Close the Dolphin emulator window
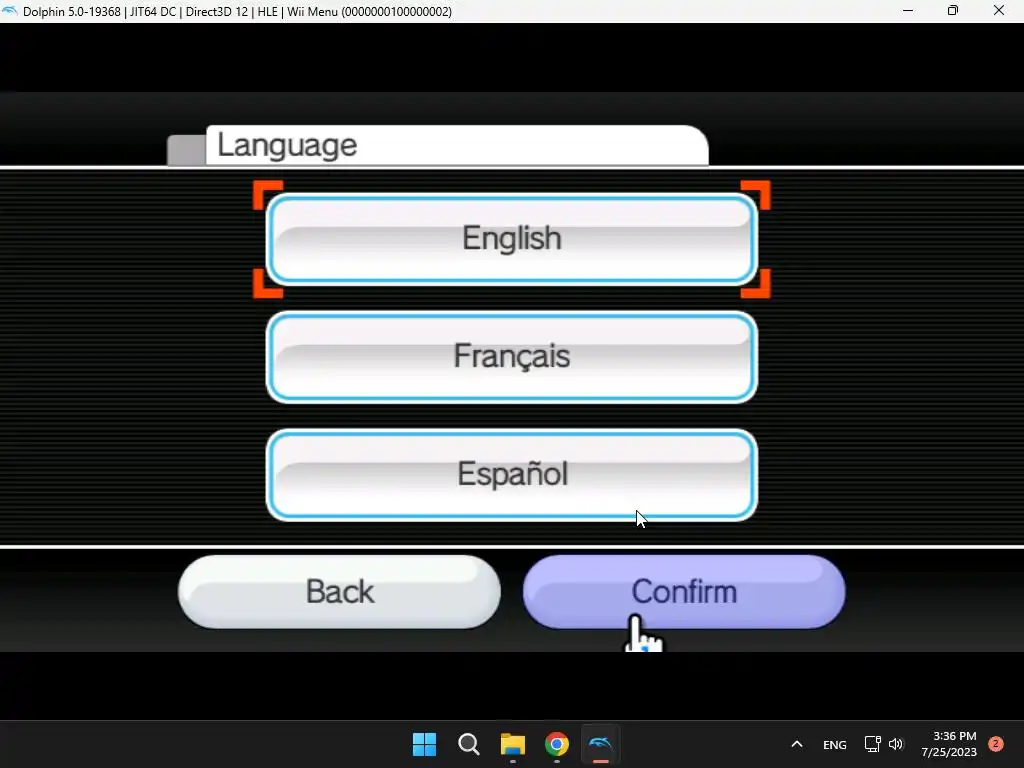The height and width of the screenshot is (768, 1024). [x=999, y=10]
